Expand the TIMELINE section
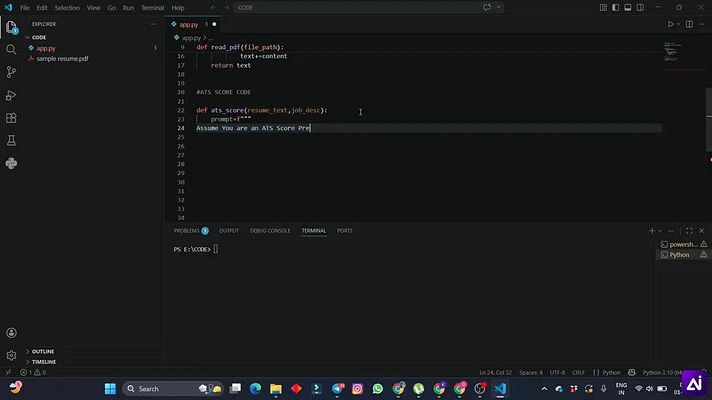 point(44,362)
